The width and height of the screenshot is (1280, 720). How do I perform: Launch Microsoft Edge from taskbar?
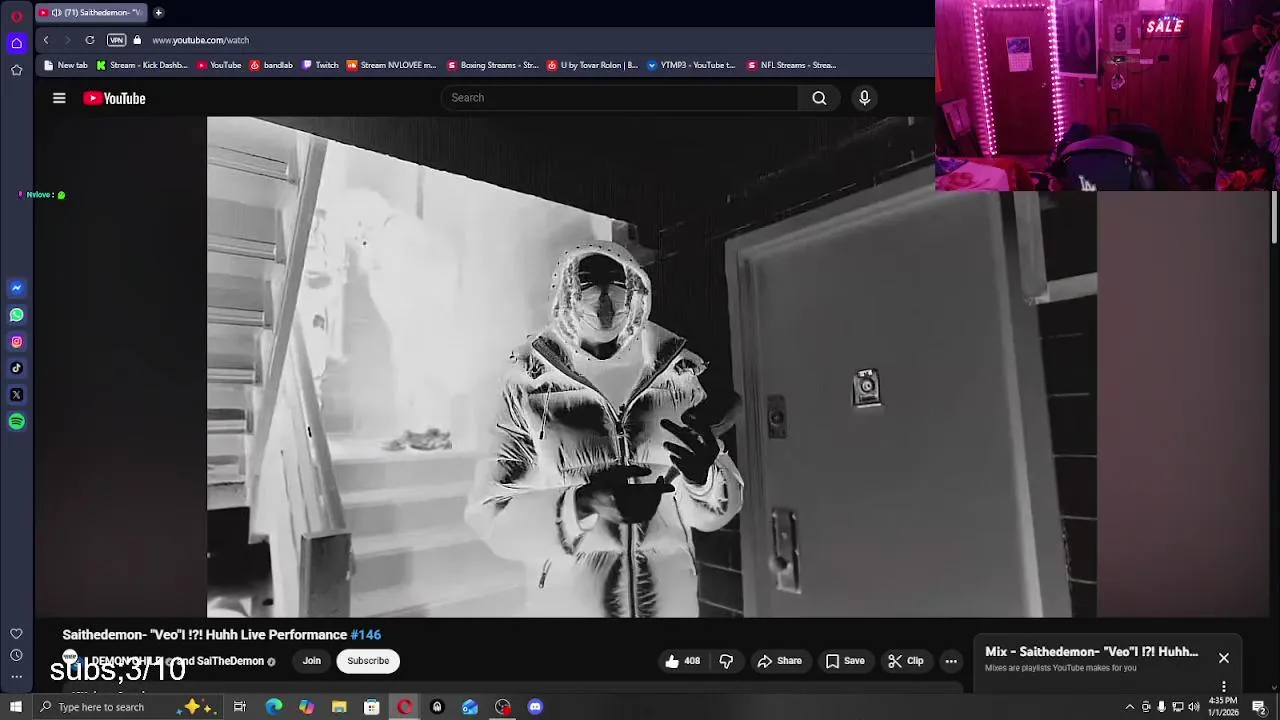click(x=274, y=707)
